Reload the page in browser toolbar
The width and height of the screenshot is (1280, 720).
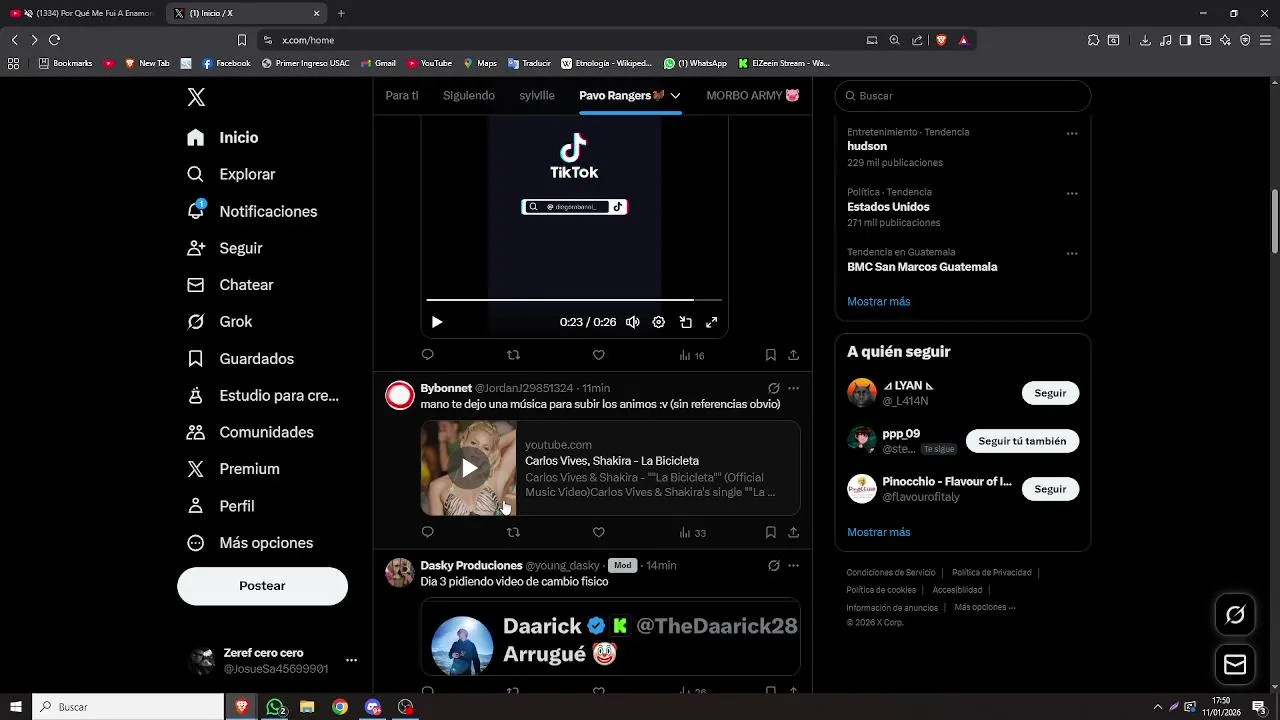click(54, 40)
